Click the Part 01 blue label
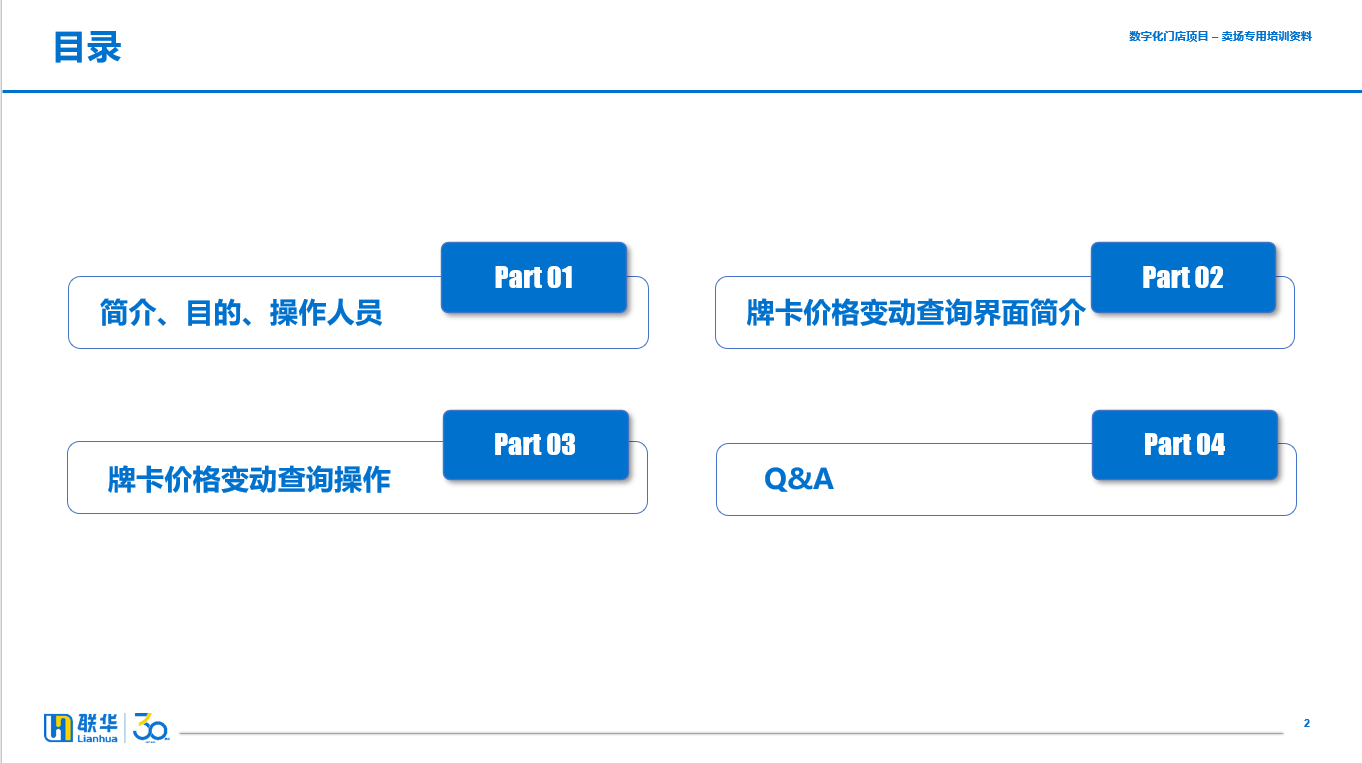 click(x=534, y=277)
